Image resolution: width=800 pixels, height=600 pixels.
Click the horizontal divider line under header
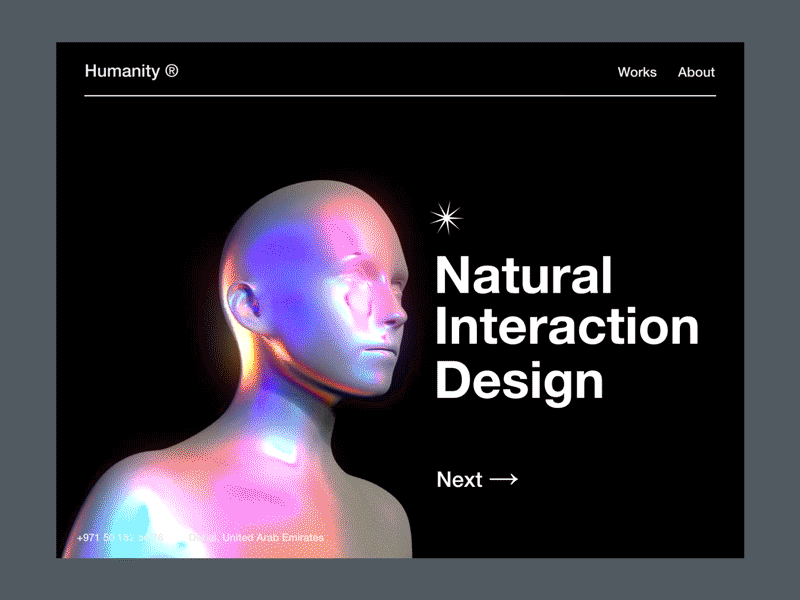click(x=400, y=95)
